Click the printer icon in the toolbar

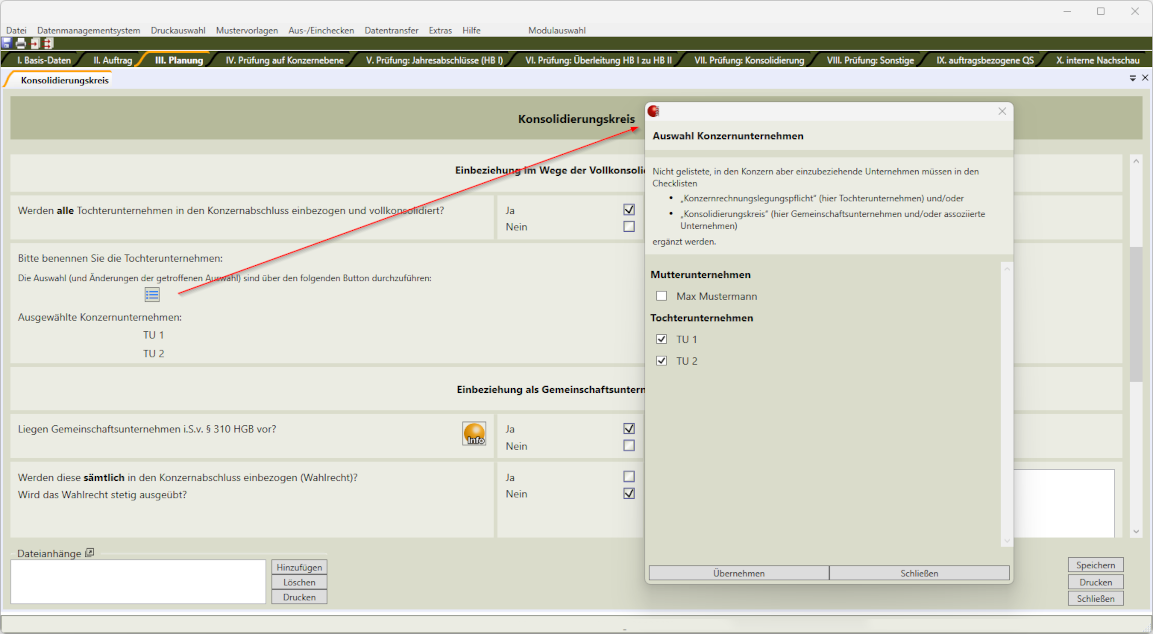point(20,44)
